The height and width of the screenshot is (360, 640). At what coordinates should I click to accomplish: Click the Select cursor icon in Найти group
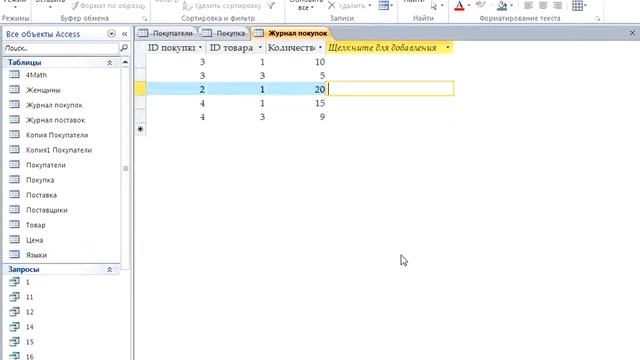434,6
